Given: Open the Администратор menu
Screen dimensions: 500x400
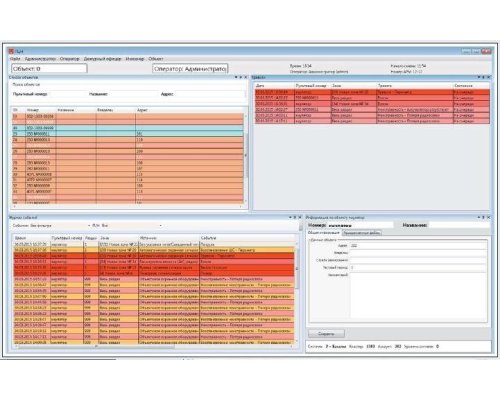Looking at the screenshot, I should [x=40, y=59].
